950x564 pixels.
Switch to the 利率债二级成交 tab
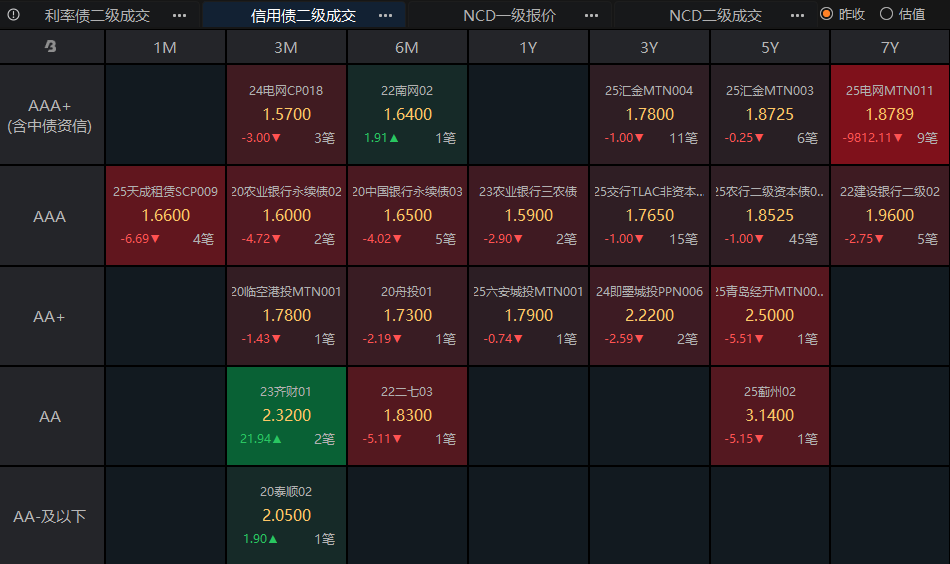click(x=98, y=15)
